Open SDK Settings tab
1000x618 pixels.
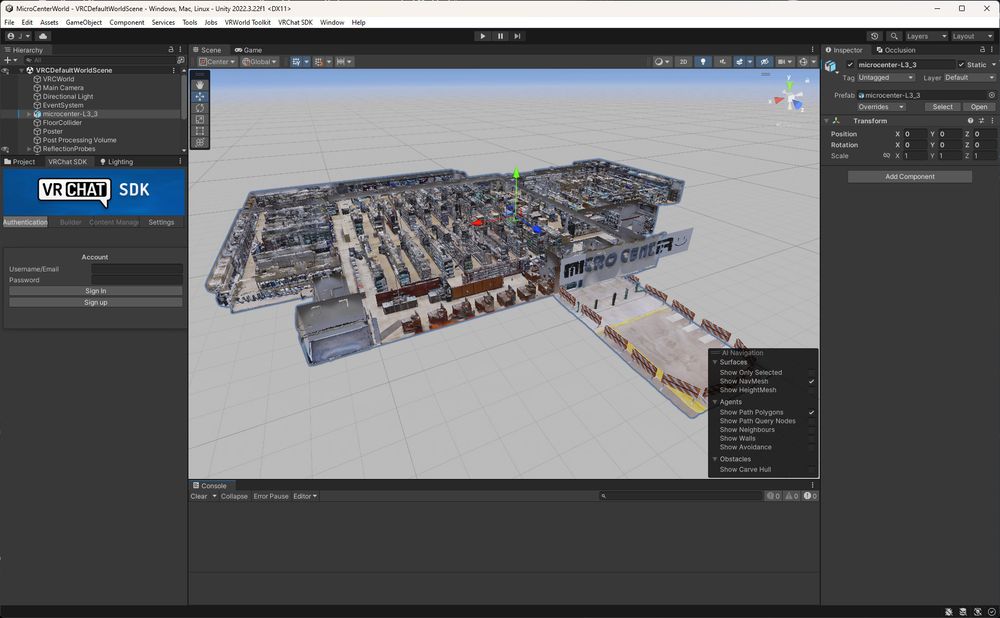[x=161, y=223]
